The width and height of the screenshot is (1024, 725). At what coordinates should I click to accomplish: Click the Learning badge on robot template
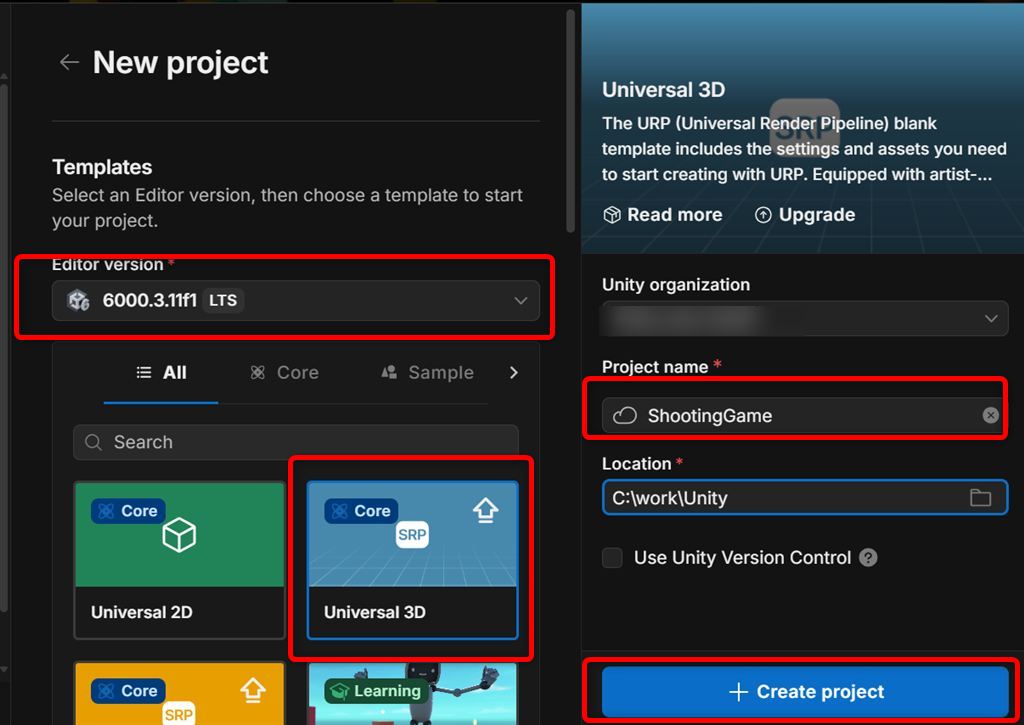376,691
